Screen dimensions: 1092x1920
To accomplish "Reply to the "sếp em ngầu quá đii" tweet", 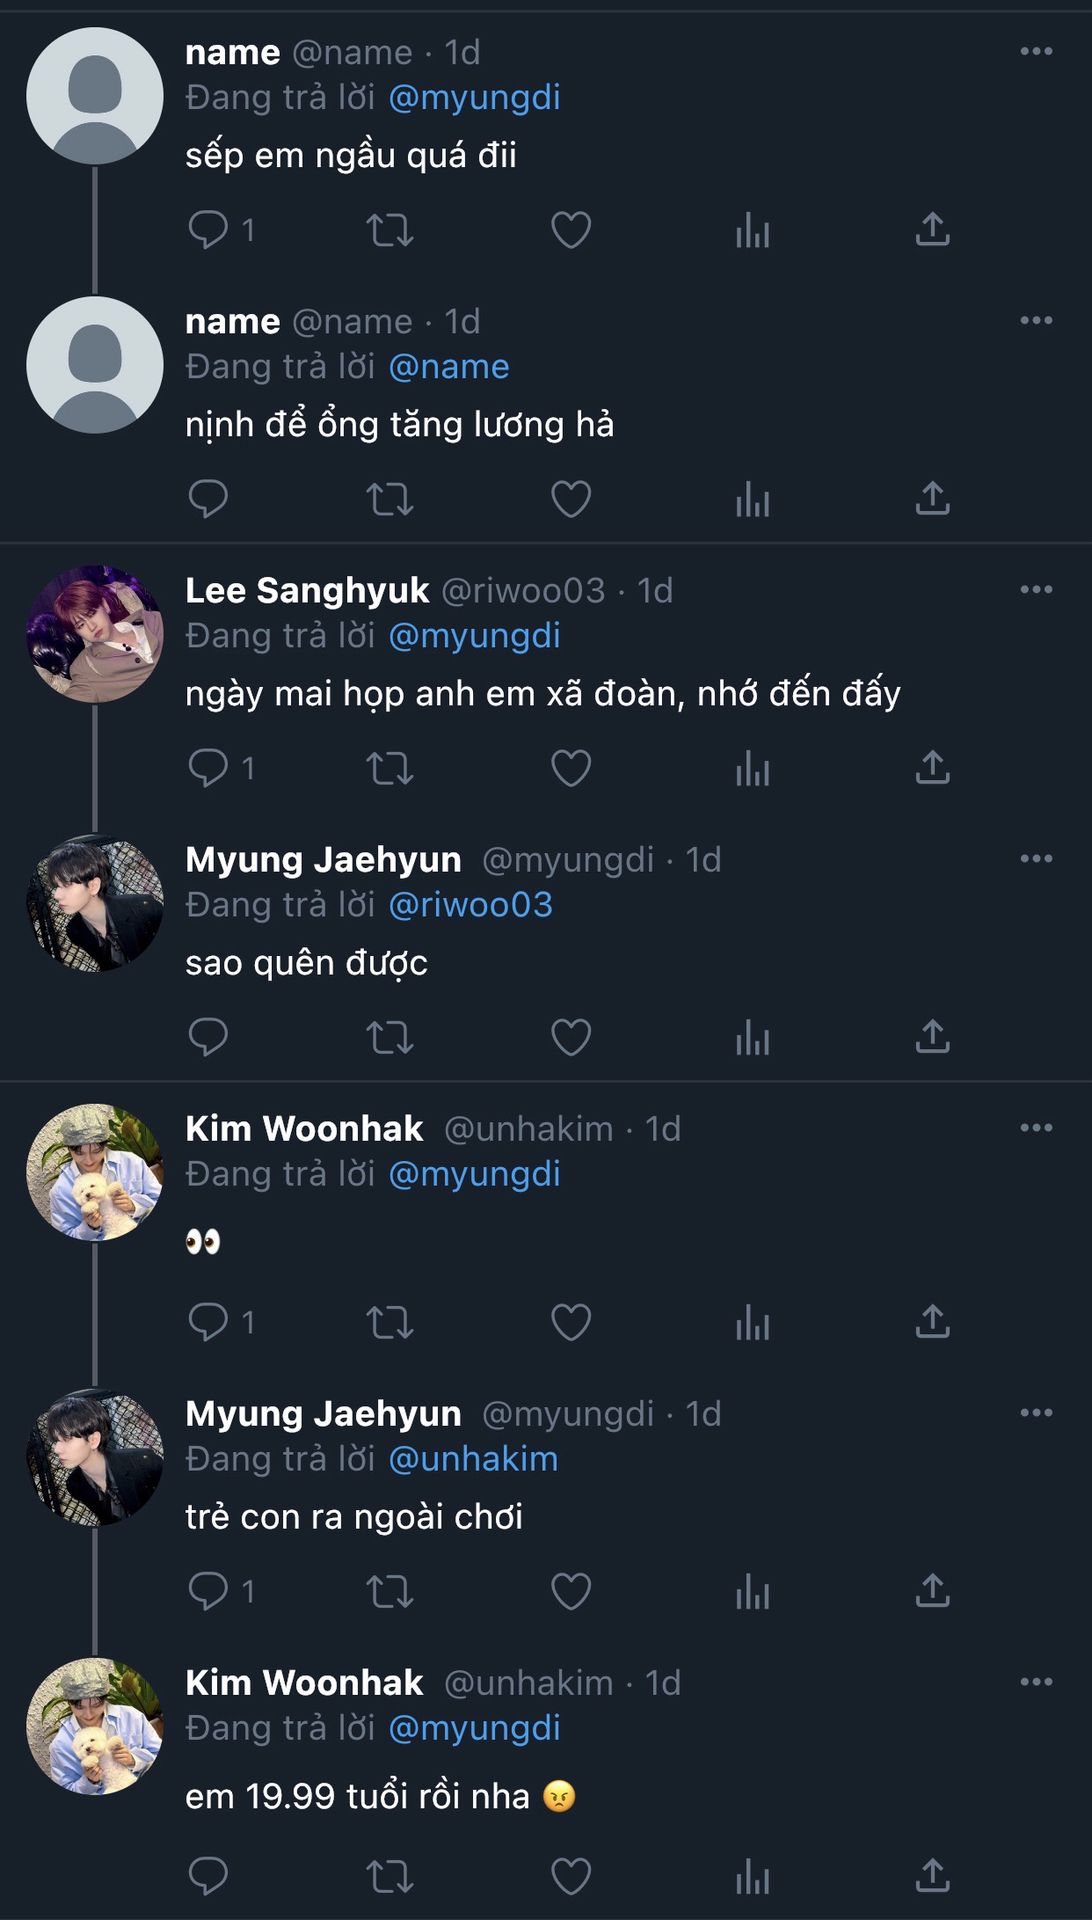I will coord(208,230).
